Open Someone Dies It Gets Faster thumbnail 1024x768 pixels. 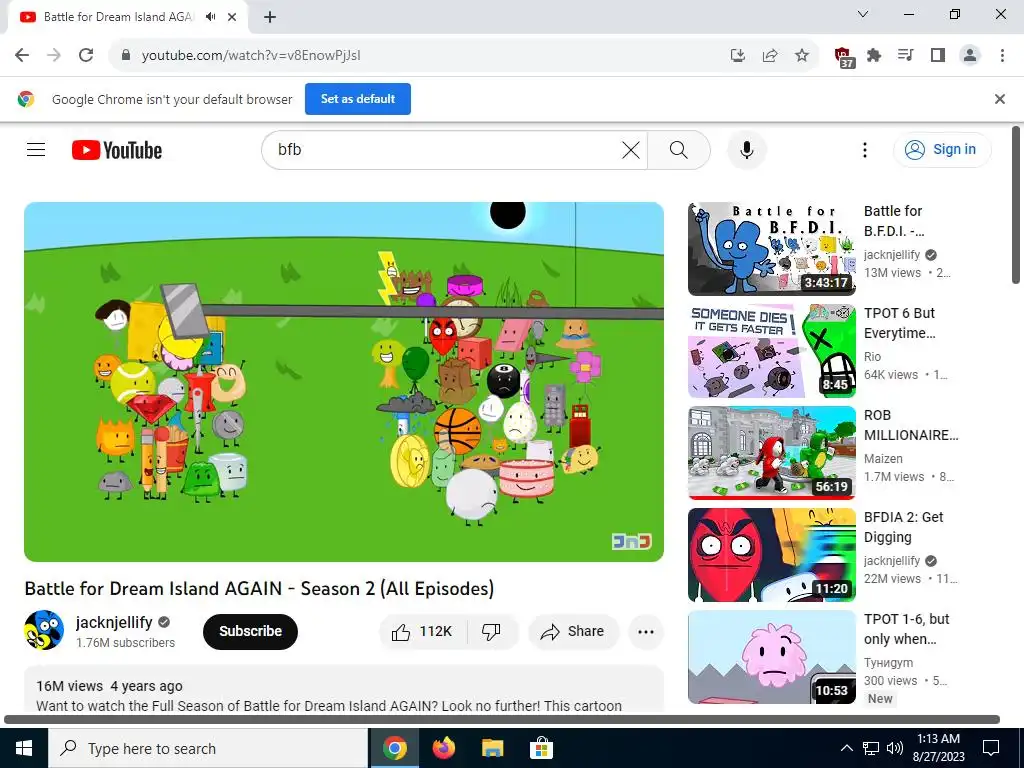tap(771, 351)
